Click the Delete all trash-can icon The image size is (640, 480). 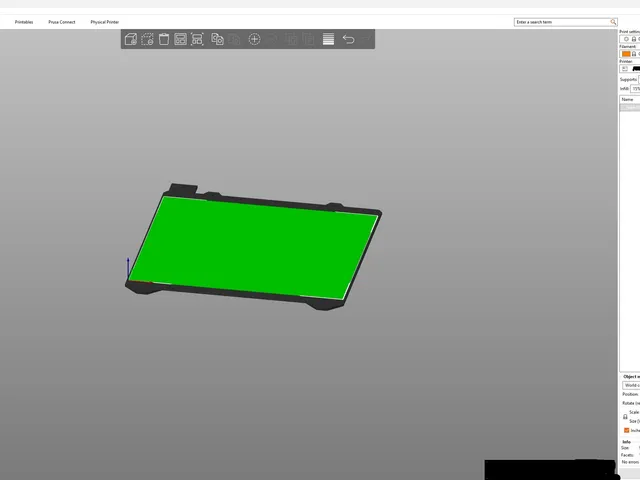tap(164, 39)
